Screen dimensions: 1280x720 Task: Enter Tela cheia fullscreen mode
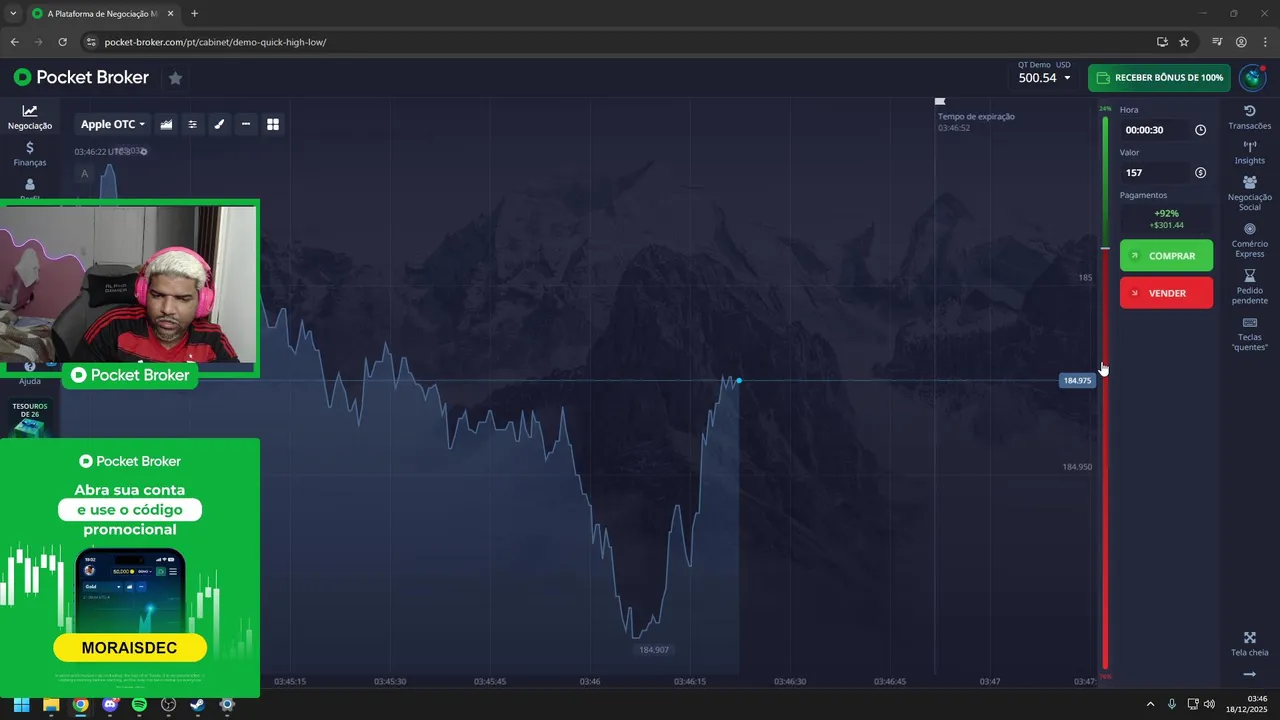[x=1249, y=644]
